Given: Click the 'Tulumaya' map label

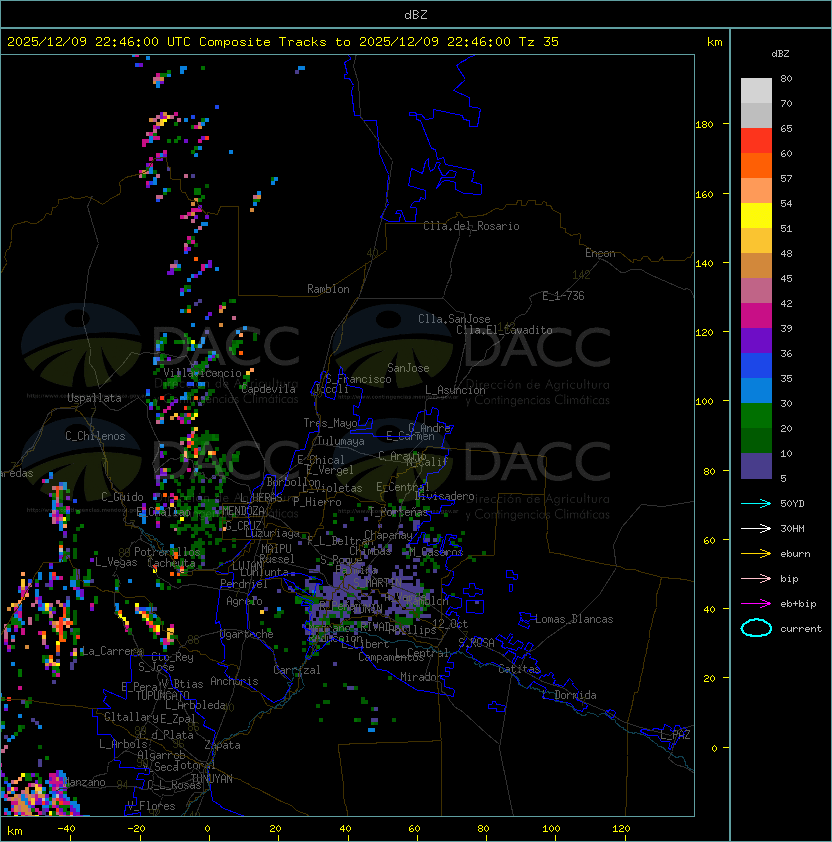Looking at the screenshot, I should click(341, 441).
